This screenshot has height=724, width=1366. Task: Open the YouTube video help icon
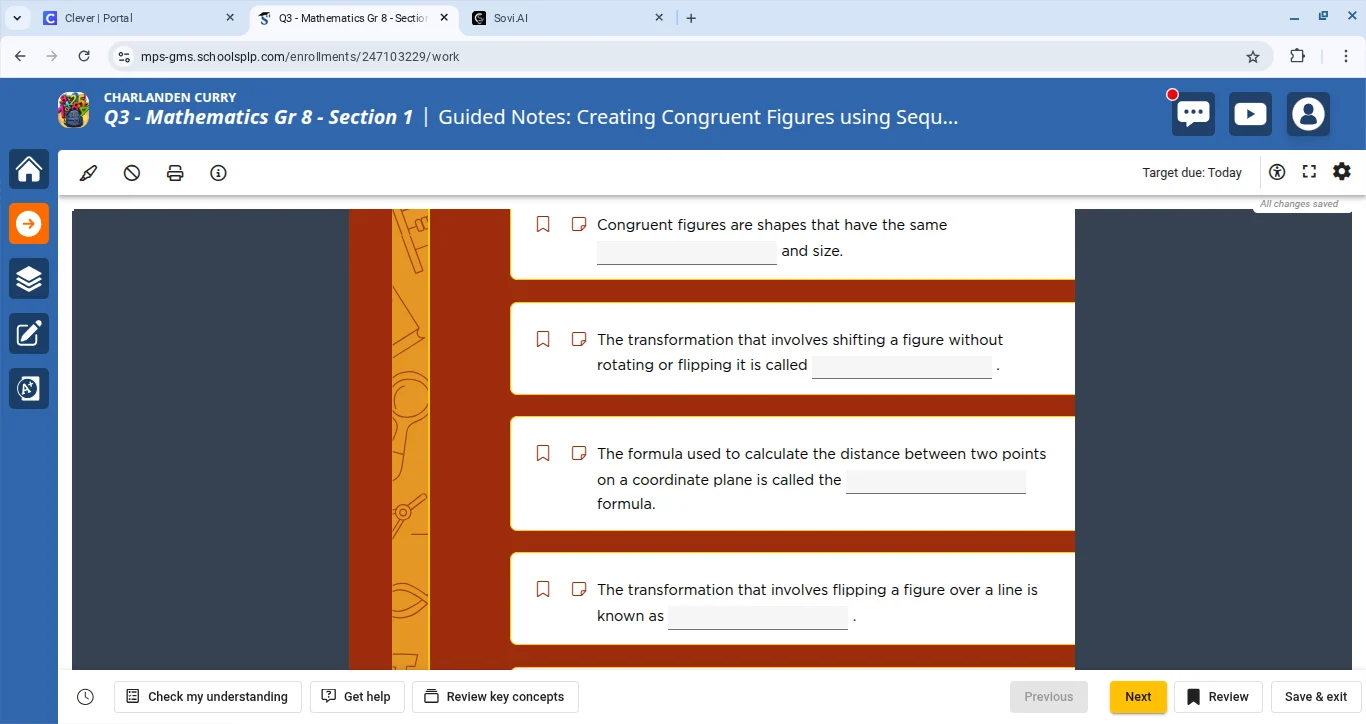click(1250, 113)
